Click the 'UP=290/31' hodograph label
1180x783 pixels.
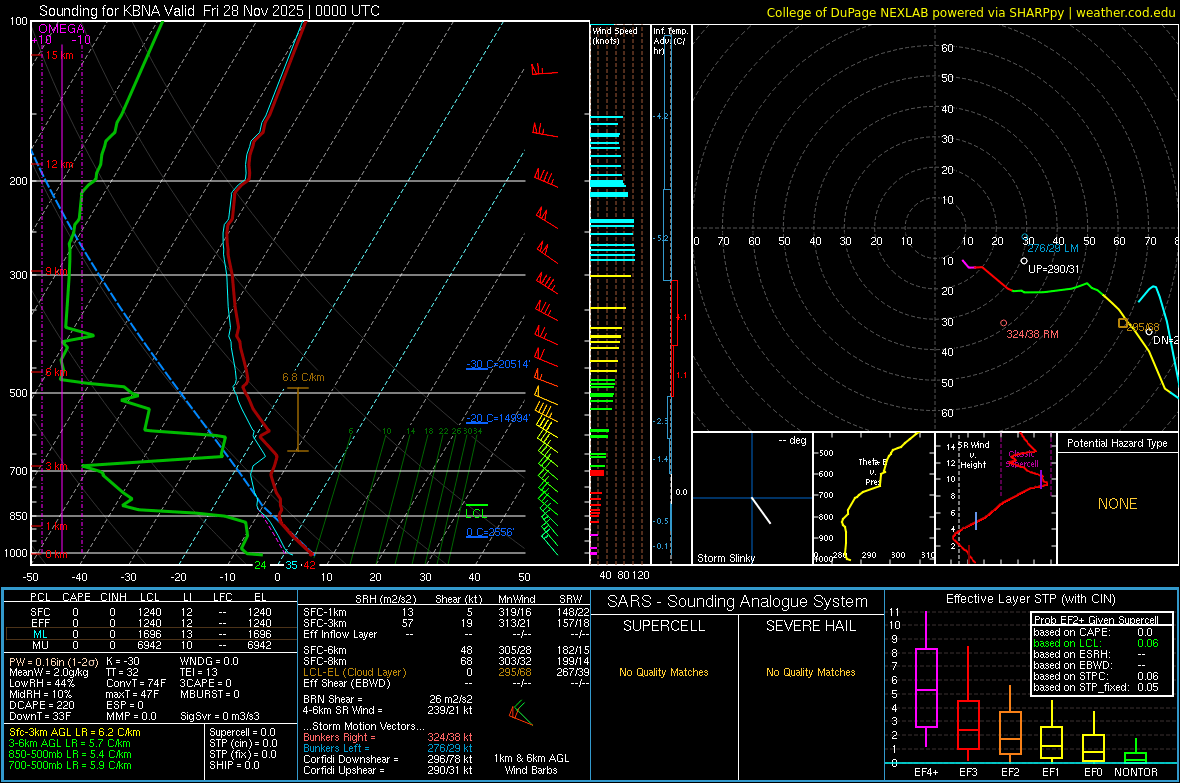[1054, 269]
